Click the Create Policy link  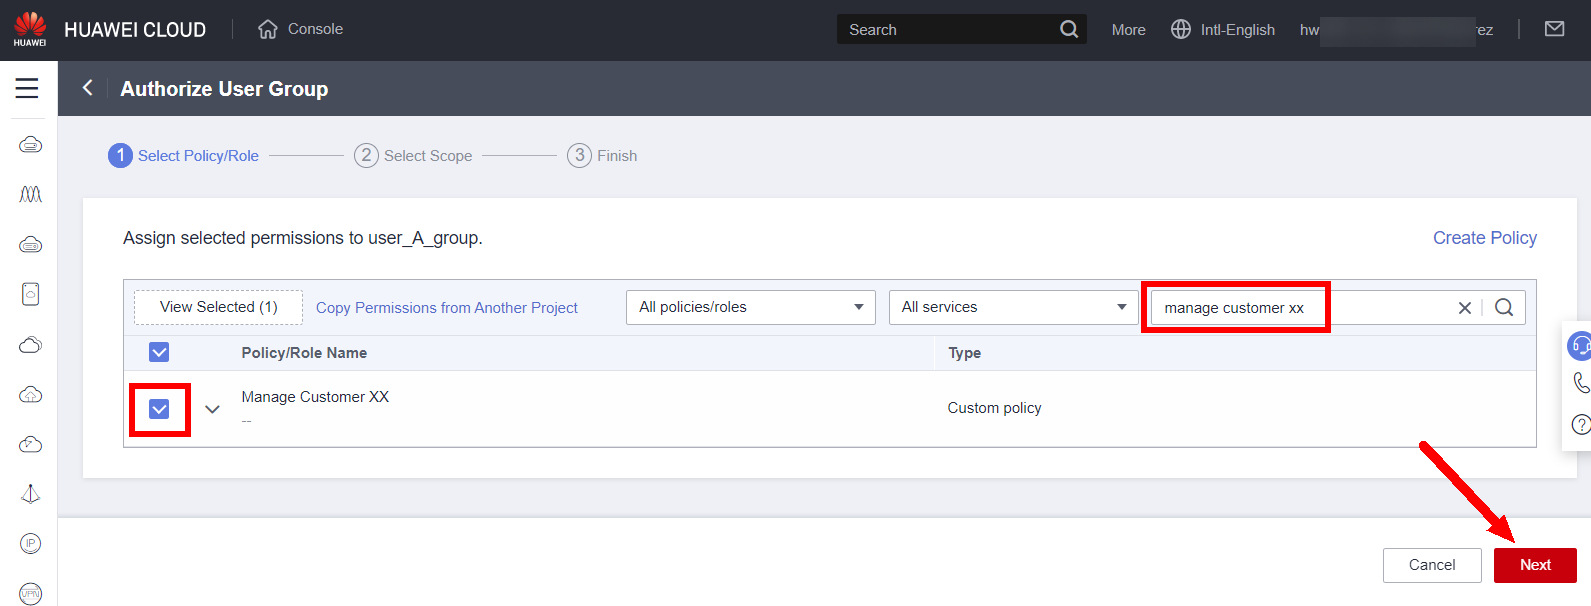pos(1484,238)
